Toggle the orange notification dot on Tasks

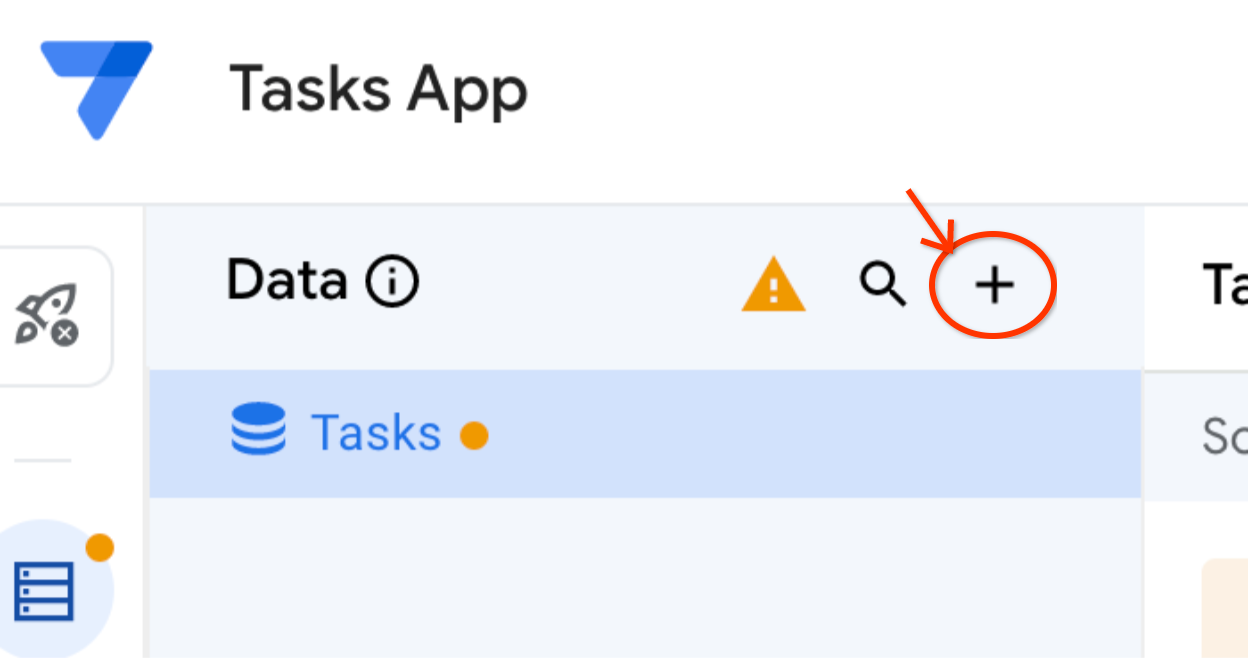[475, 435]
